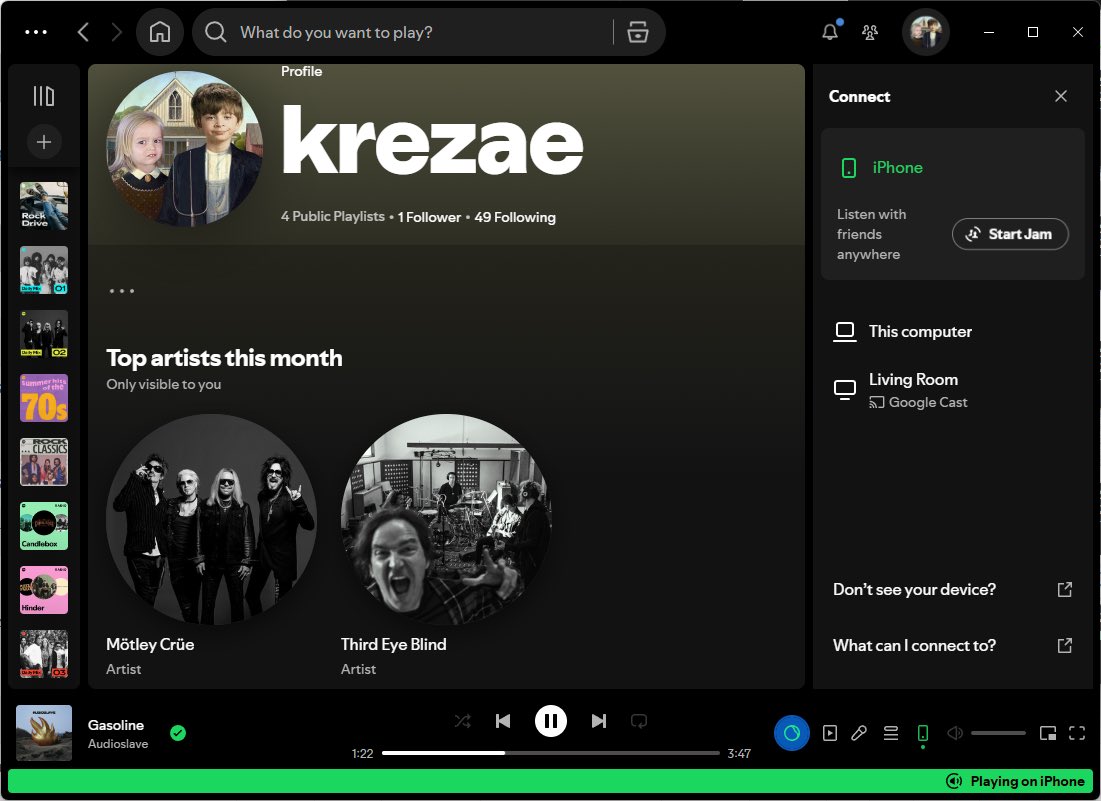
Task: Open Mötley Crüe artist image
Action: pos(211,519)
